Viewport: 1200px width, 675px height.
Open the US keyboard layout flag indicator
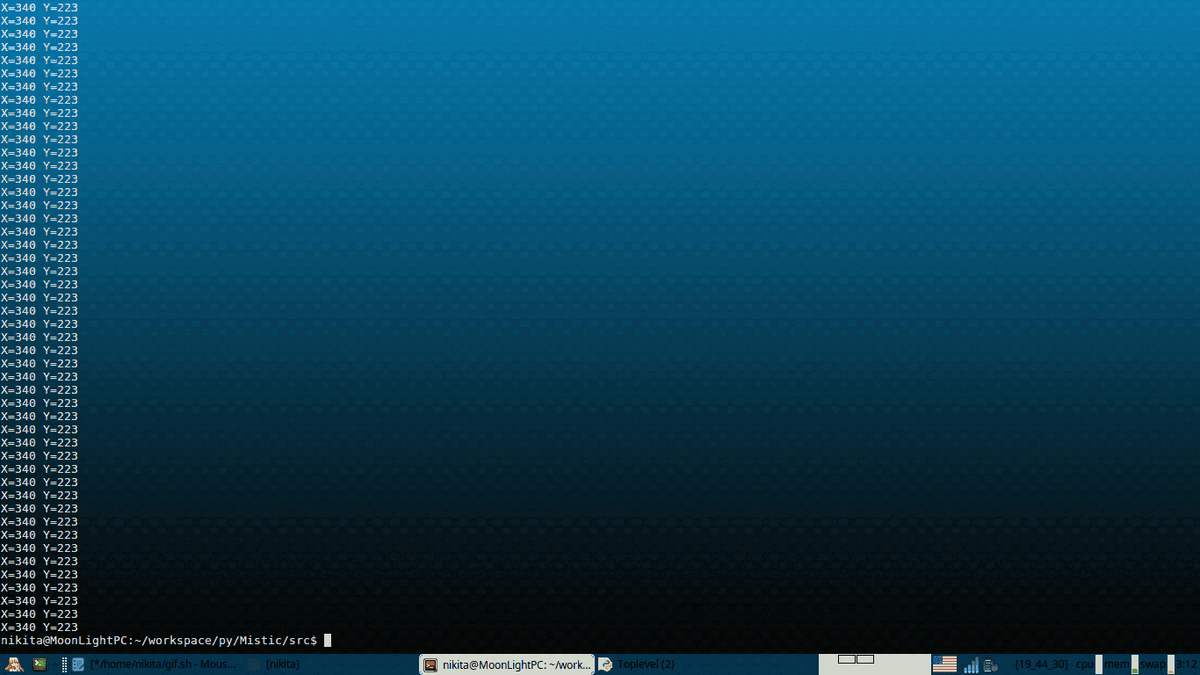[x=945, y=664]
